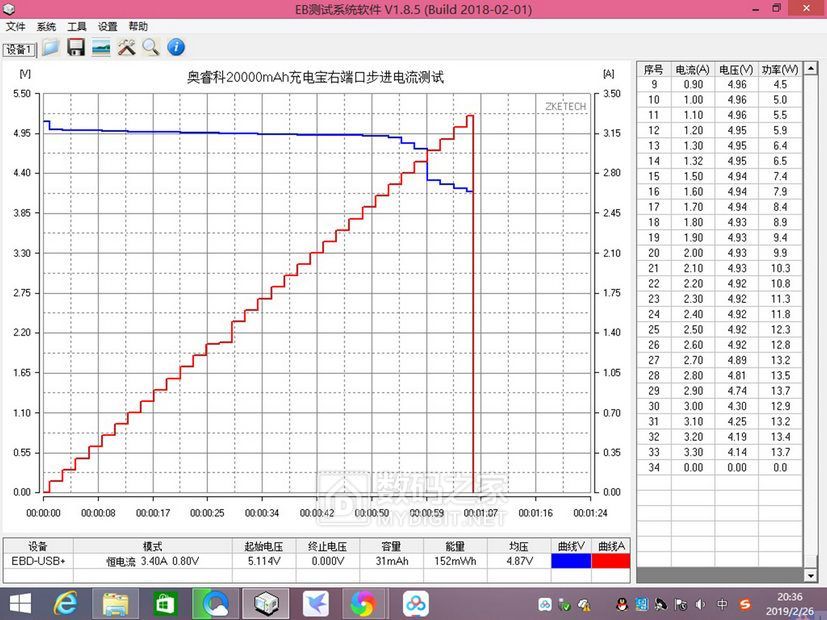This screenshot has height=620, width=827.
Task: Open the 工具 menu
Action: point(77,27)
